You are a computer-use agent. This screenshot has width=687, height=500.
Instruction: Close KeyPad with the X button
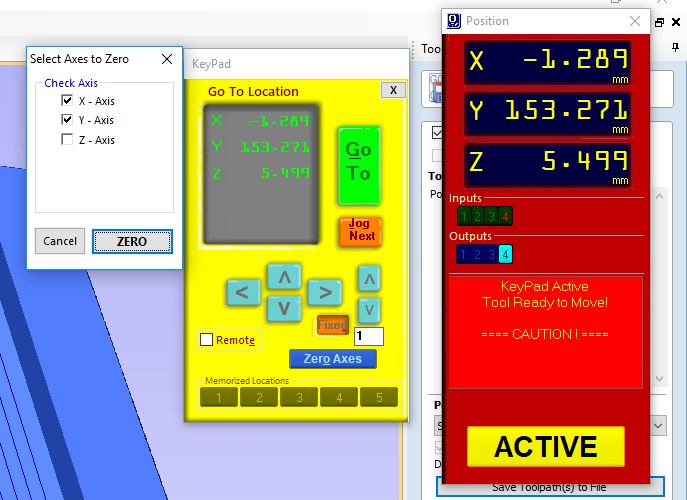pyautogui.click(x=393, y=90)
